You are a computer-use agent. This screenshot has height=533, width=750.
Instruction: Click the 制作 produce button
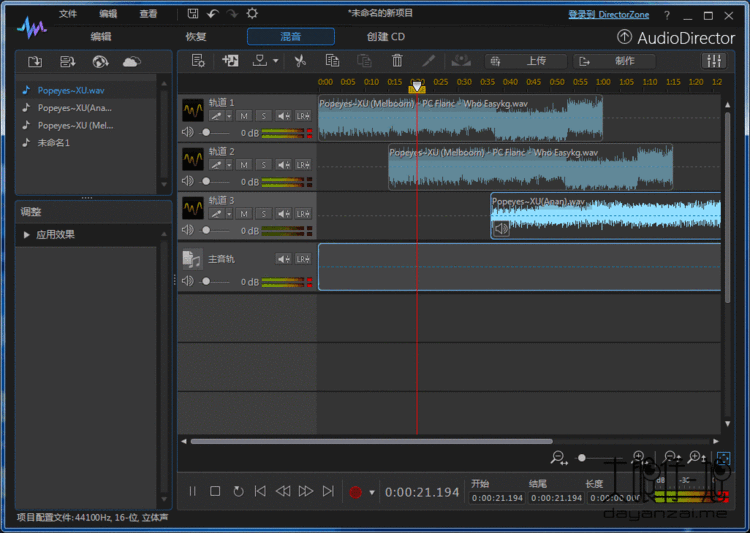coord(614,61)
